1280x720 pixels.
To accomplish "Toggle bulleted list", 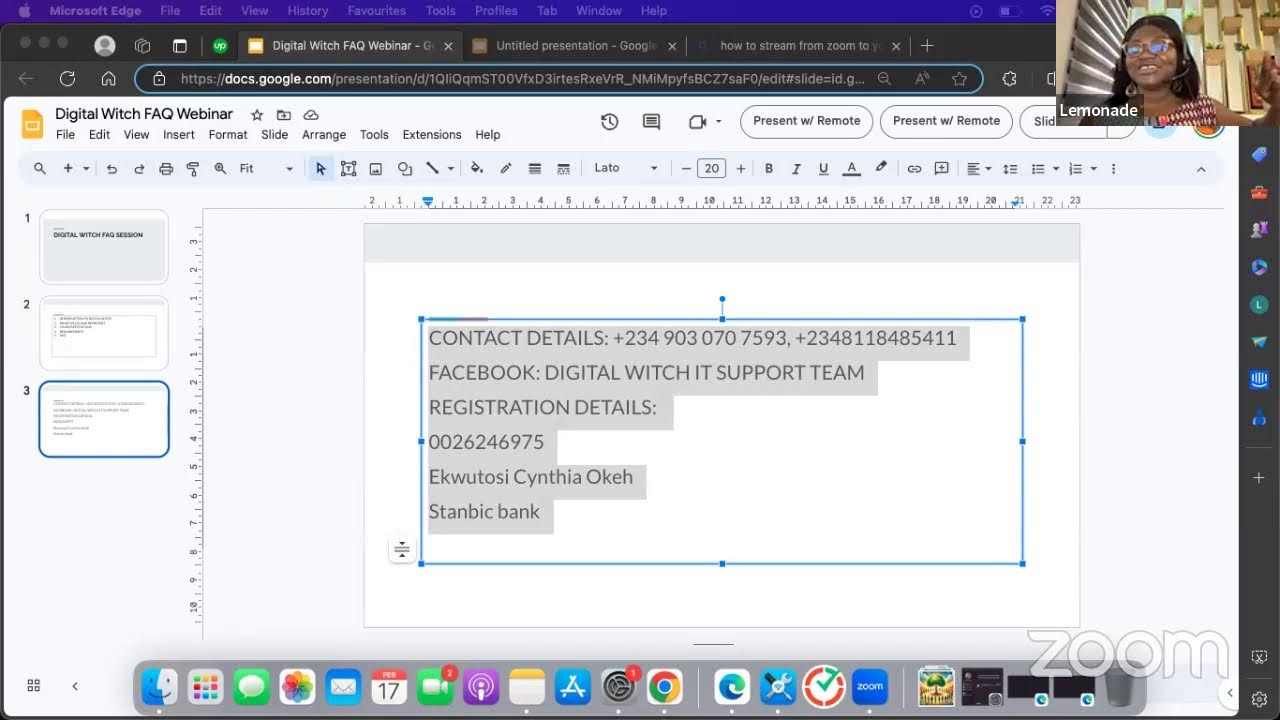I will tap(1038, 169).
